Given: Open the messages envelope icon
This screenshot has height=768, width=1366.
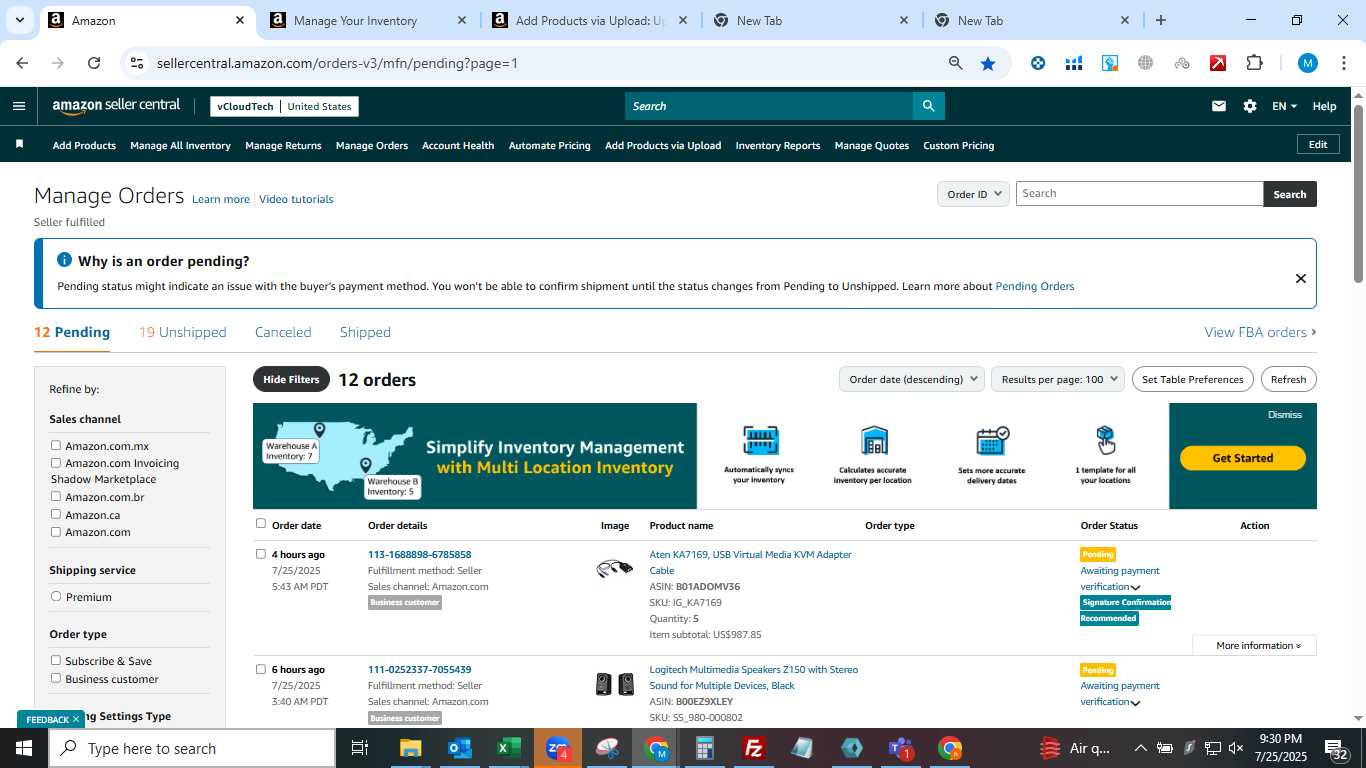Looking at the screenshot, I should tap(1218, 106).
